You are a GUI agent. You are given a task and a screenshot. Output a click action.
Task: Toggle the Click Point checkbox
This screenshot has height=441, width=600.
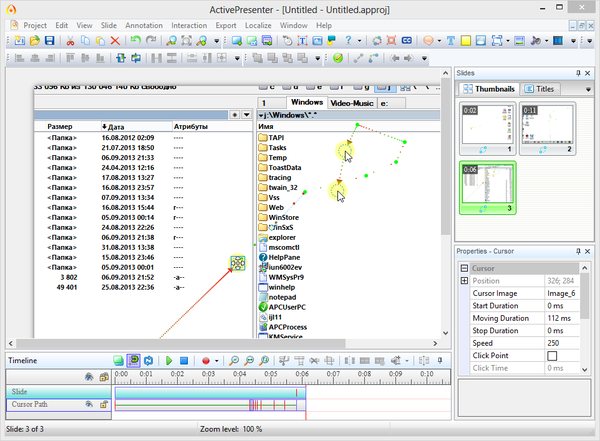(x=553, y=356)
